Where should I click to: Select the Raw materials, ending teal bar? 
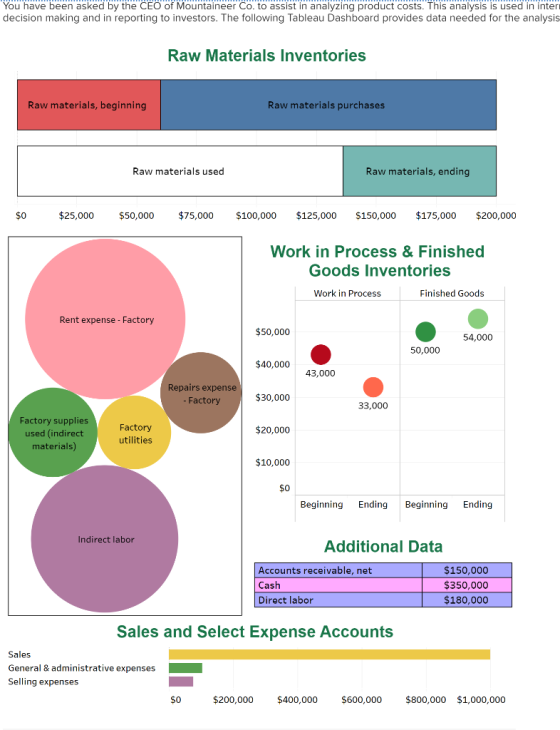[x=420, y=171]
